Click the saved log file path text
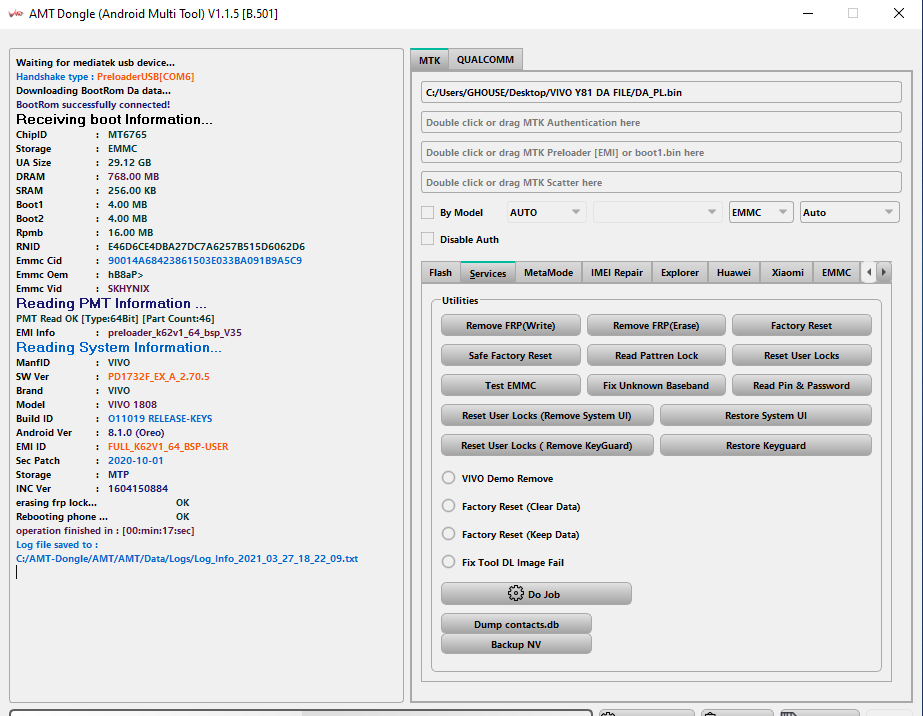 coord(187,559)
